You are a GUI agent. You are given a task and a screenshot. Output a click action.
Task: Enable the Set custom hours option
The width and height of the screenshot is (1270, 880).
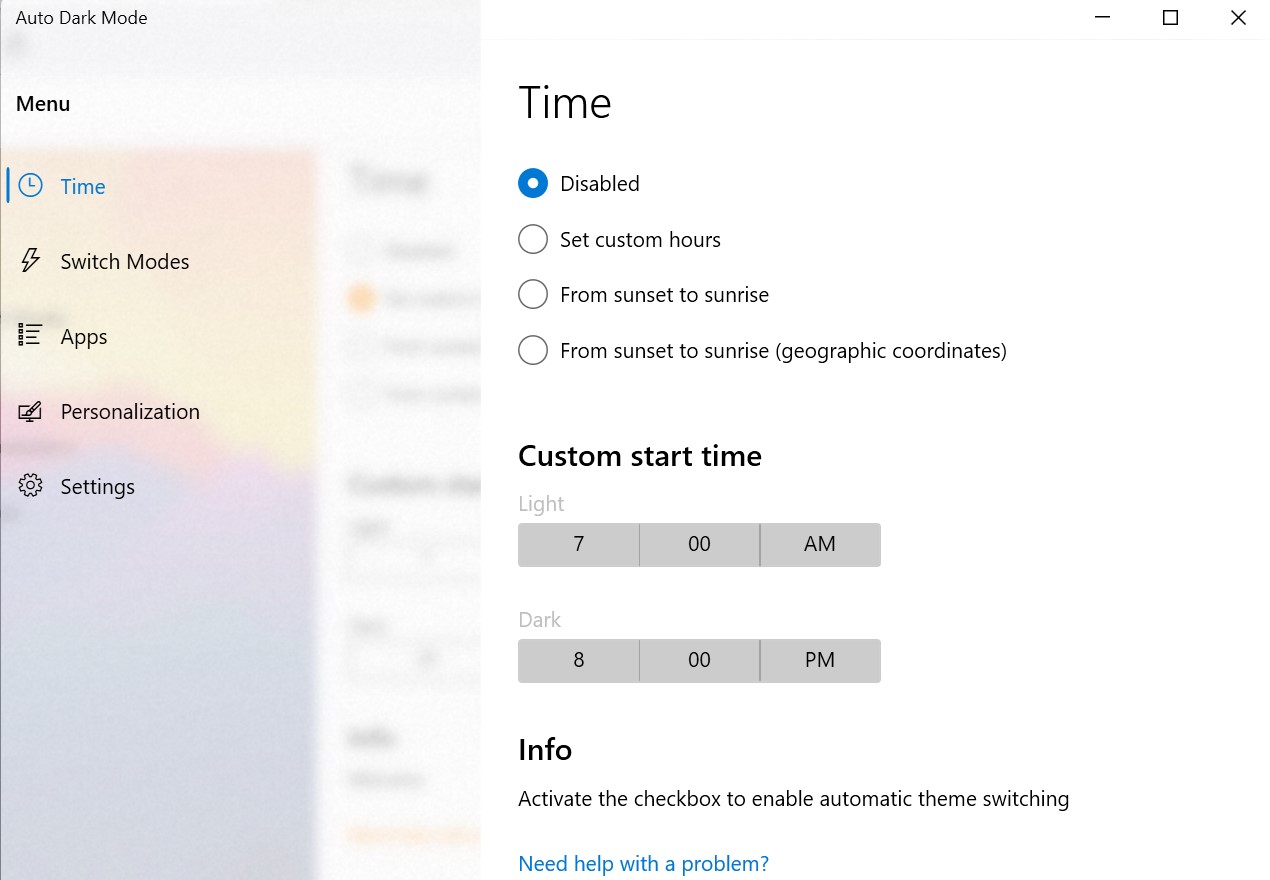pyautogui.click(x=533, y=239)
